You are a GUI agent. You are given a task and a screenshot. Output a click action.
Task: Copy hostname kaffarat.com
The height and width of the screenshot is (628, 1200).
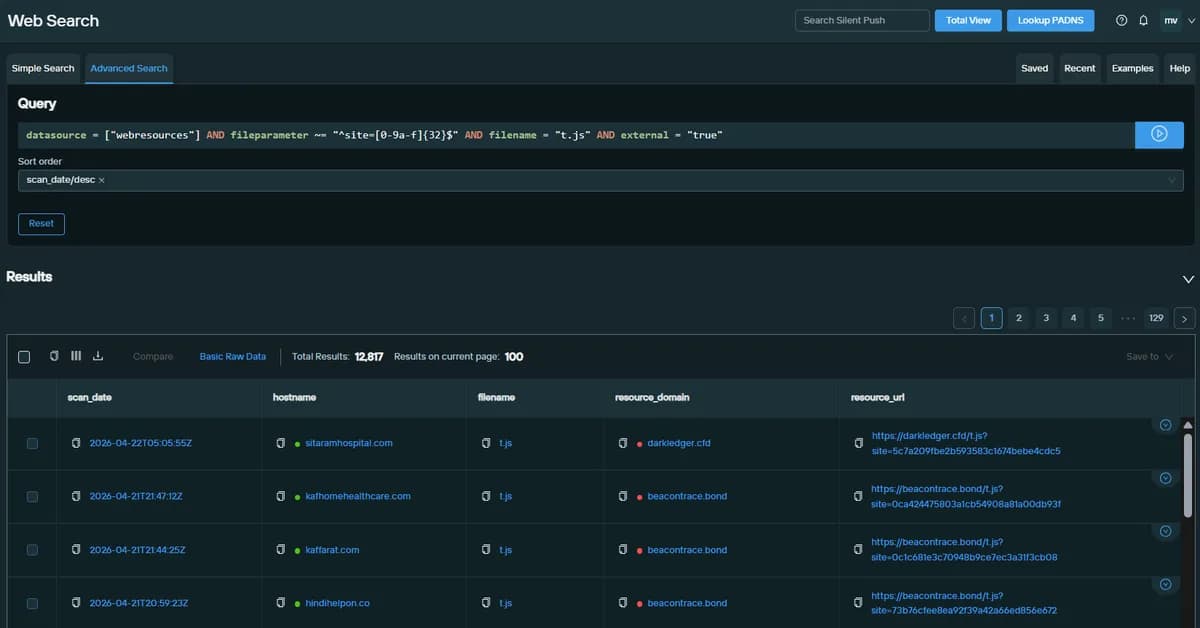pos(281,550)
